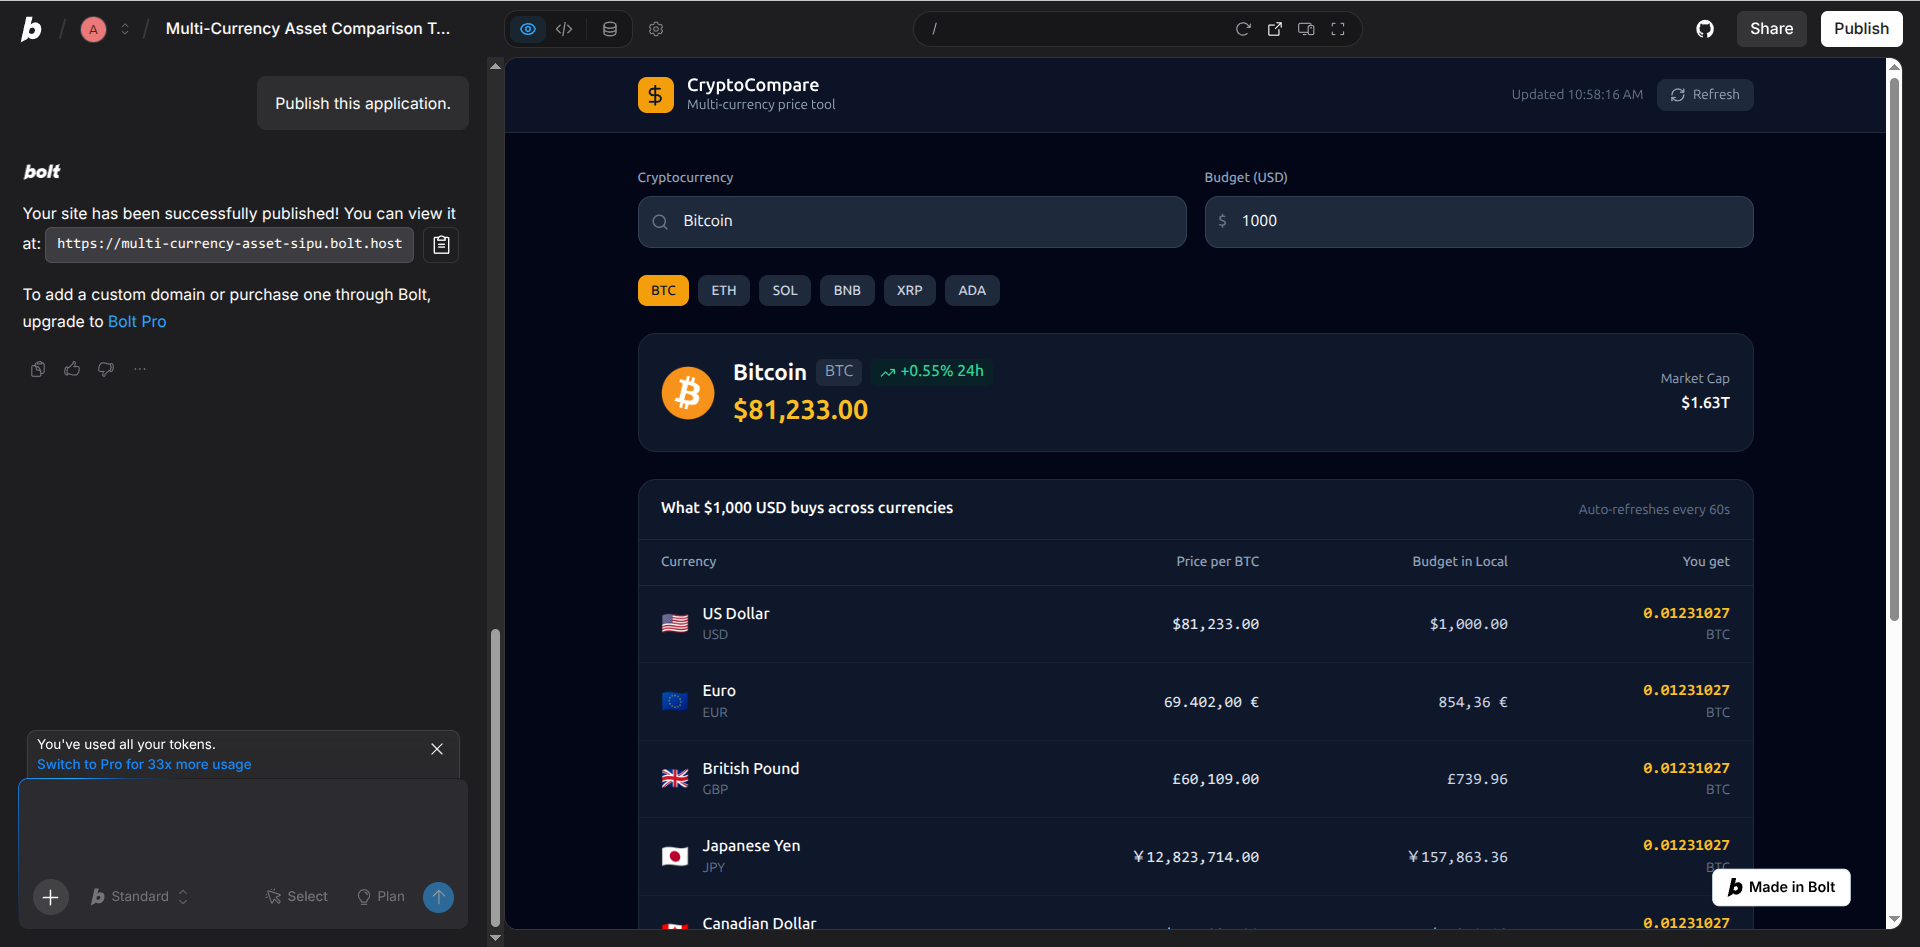Click the British Pound row
1920x947 pixels.
point(1196,779)
